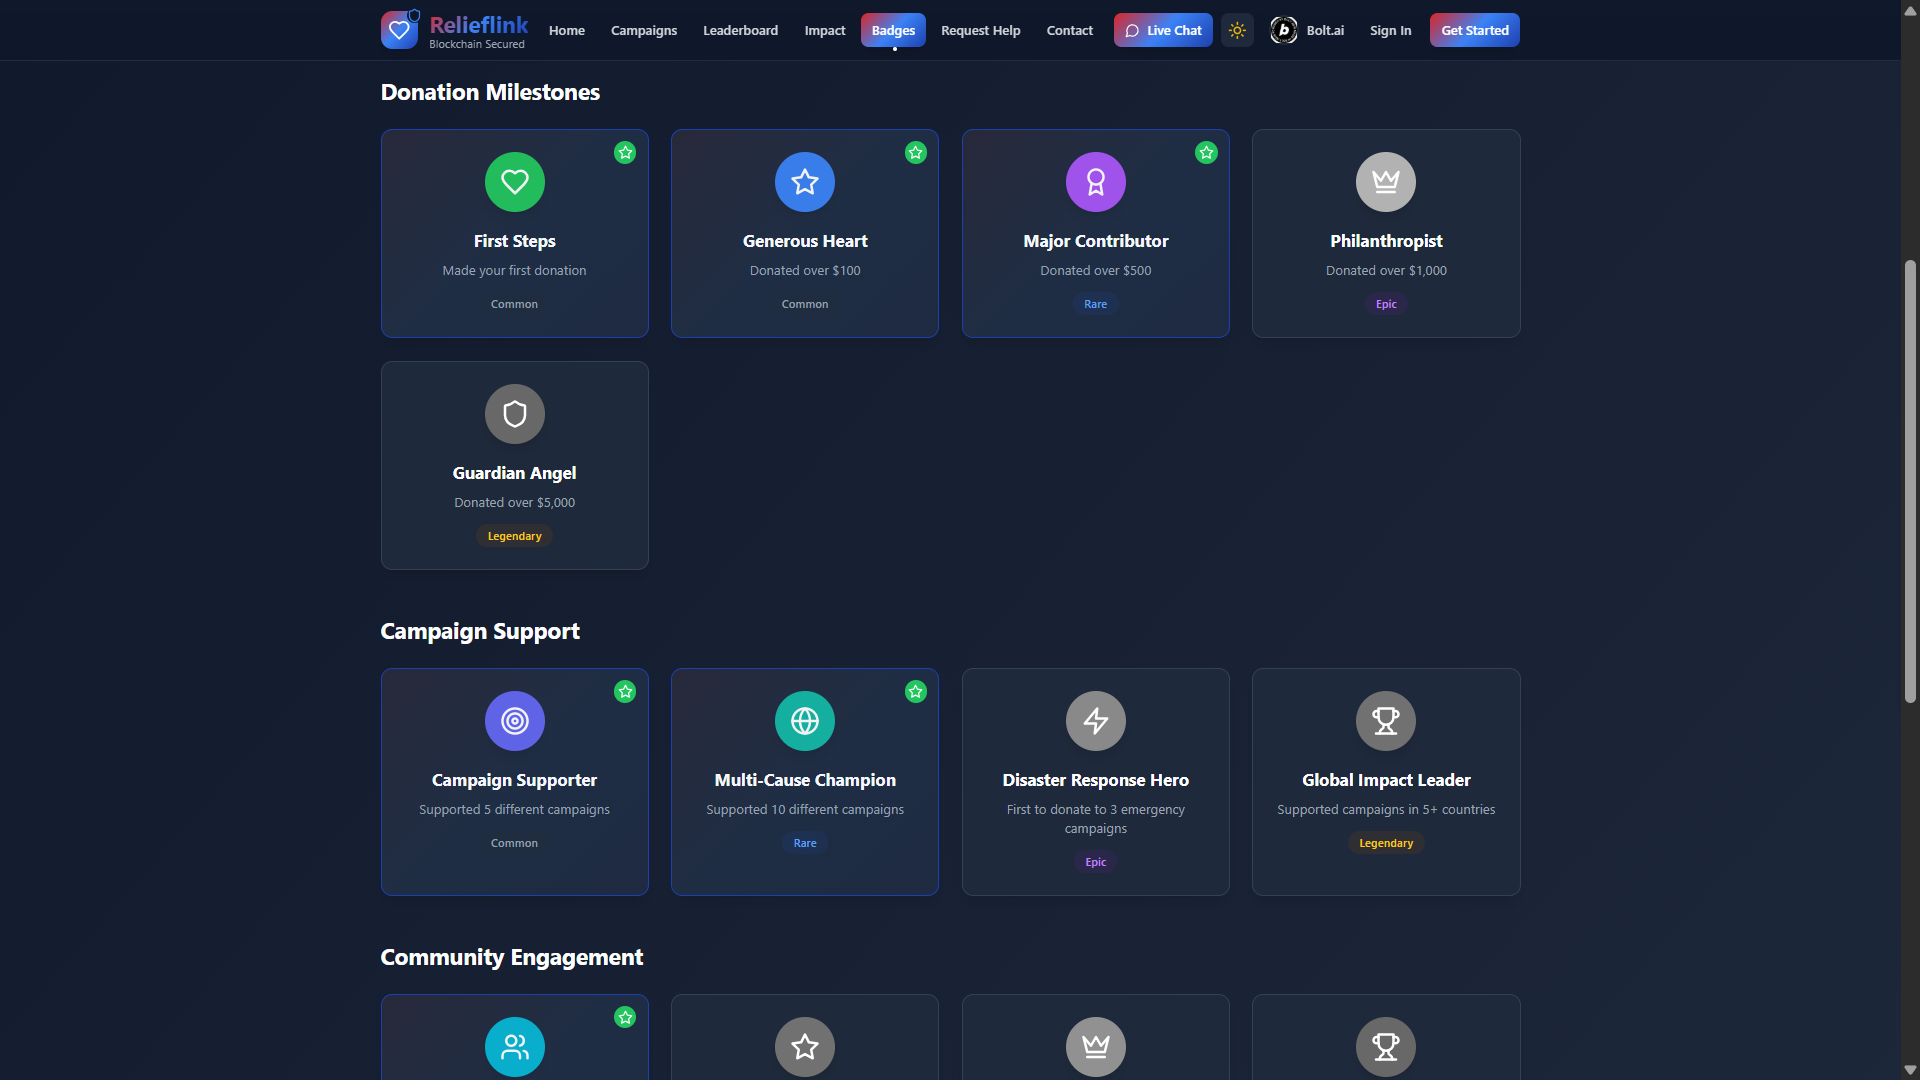Click the purple ribbon Major Contributor icon

[1095, 182]
